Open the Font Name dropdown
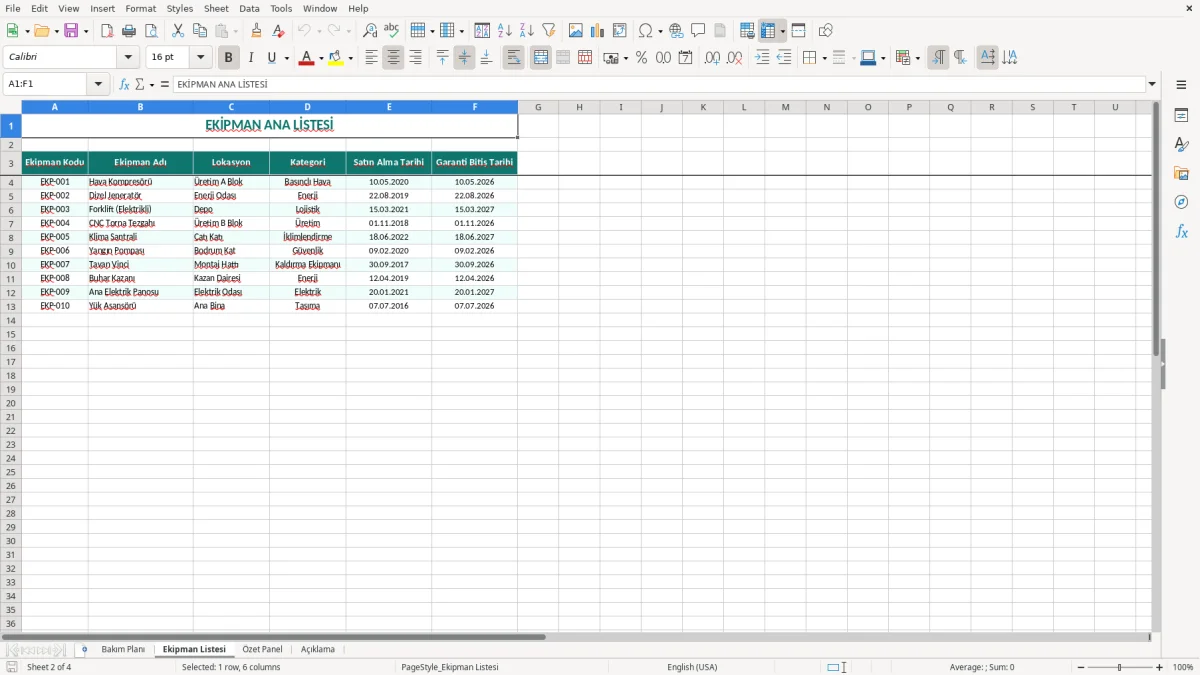 pyautogui.click(x=127, y=58)
